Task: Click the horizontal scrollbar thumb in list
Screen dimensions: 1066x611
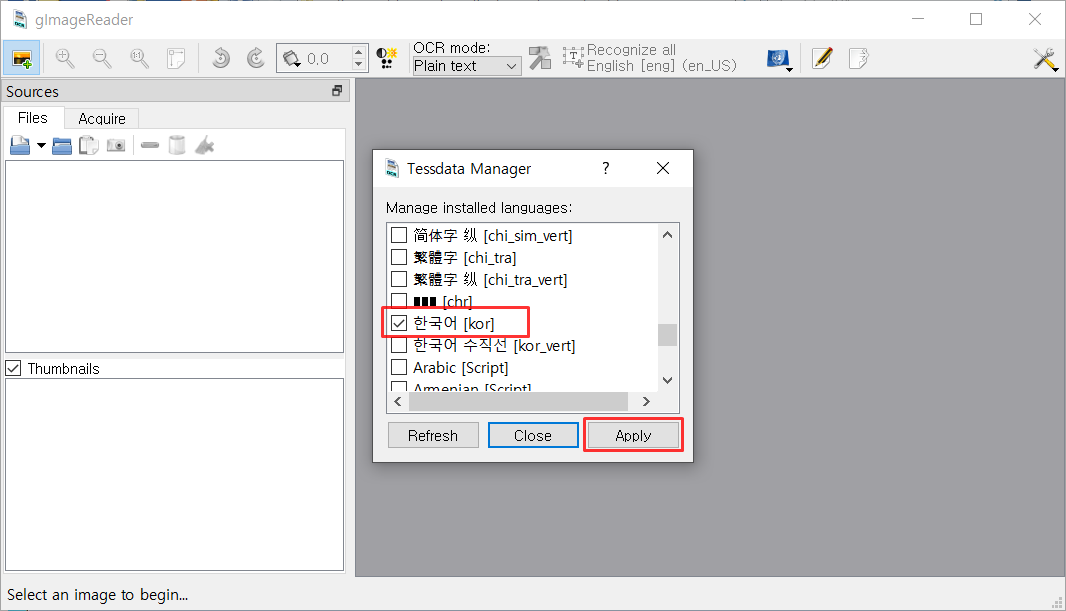Action: pyautogui.click(x=519, y=402)
